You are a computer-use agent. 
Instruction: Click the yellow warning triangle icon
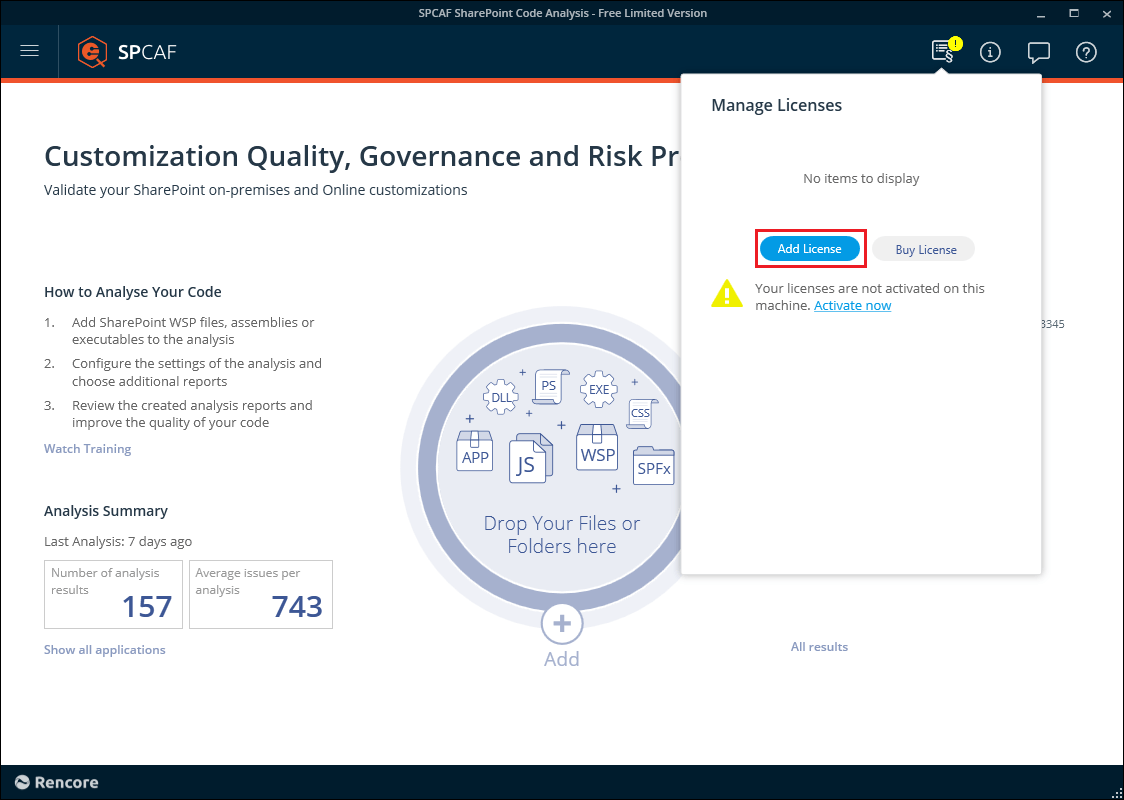point(726,294)
